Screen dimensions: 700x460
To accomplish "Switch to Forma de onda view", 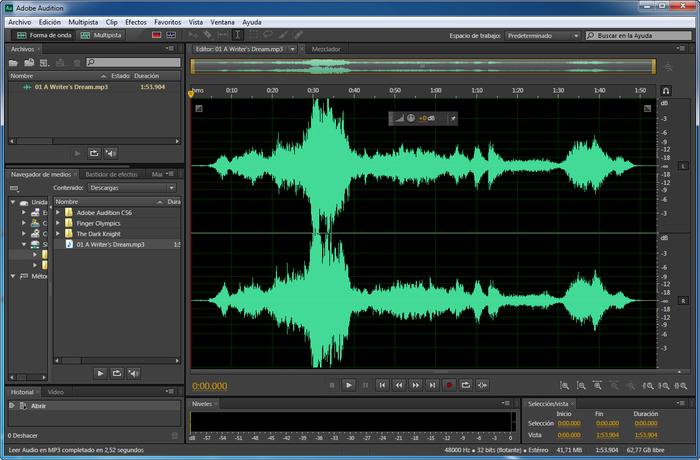I will click(x=44, y=35).
